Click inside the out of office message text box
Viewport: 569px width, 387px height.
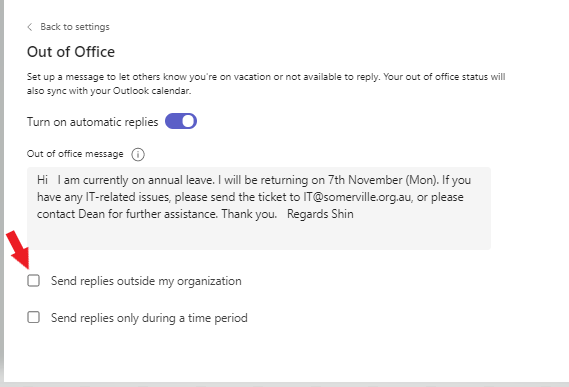pos(259,208)
